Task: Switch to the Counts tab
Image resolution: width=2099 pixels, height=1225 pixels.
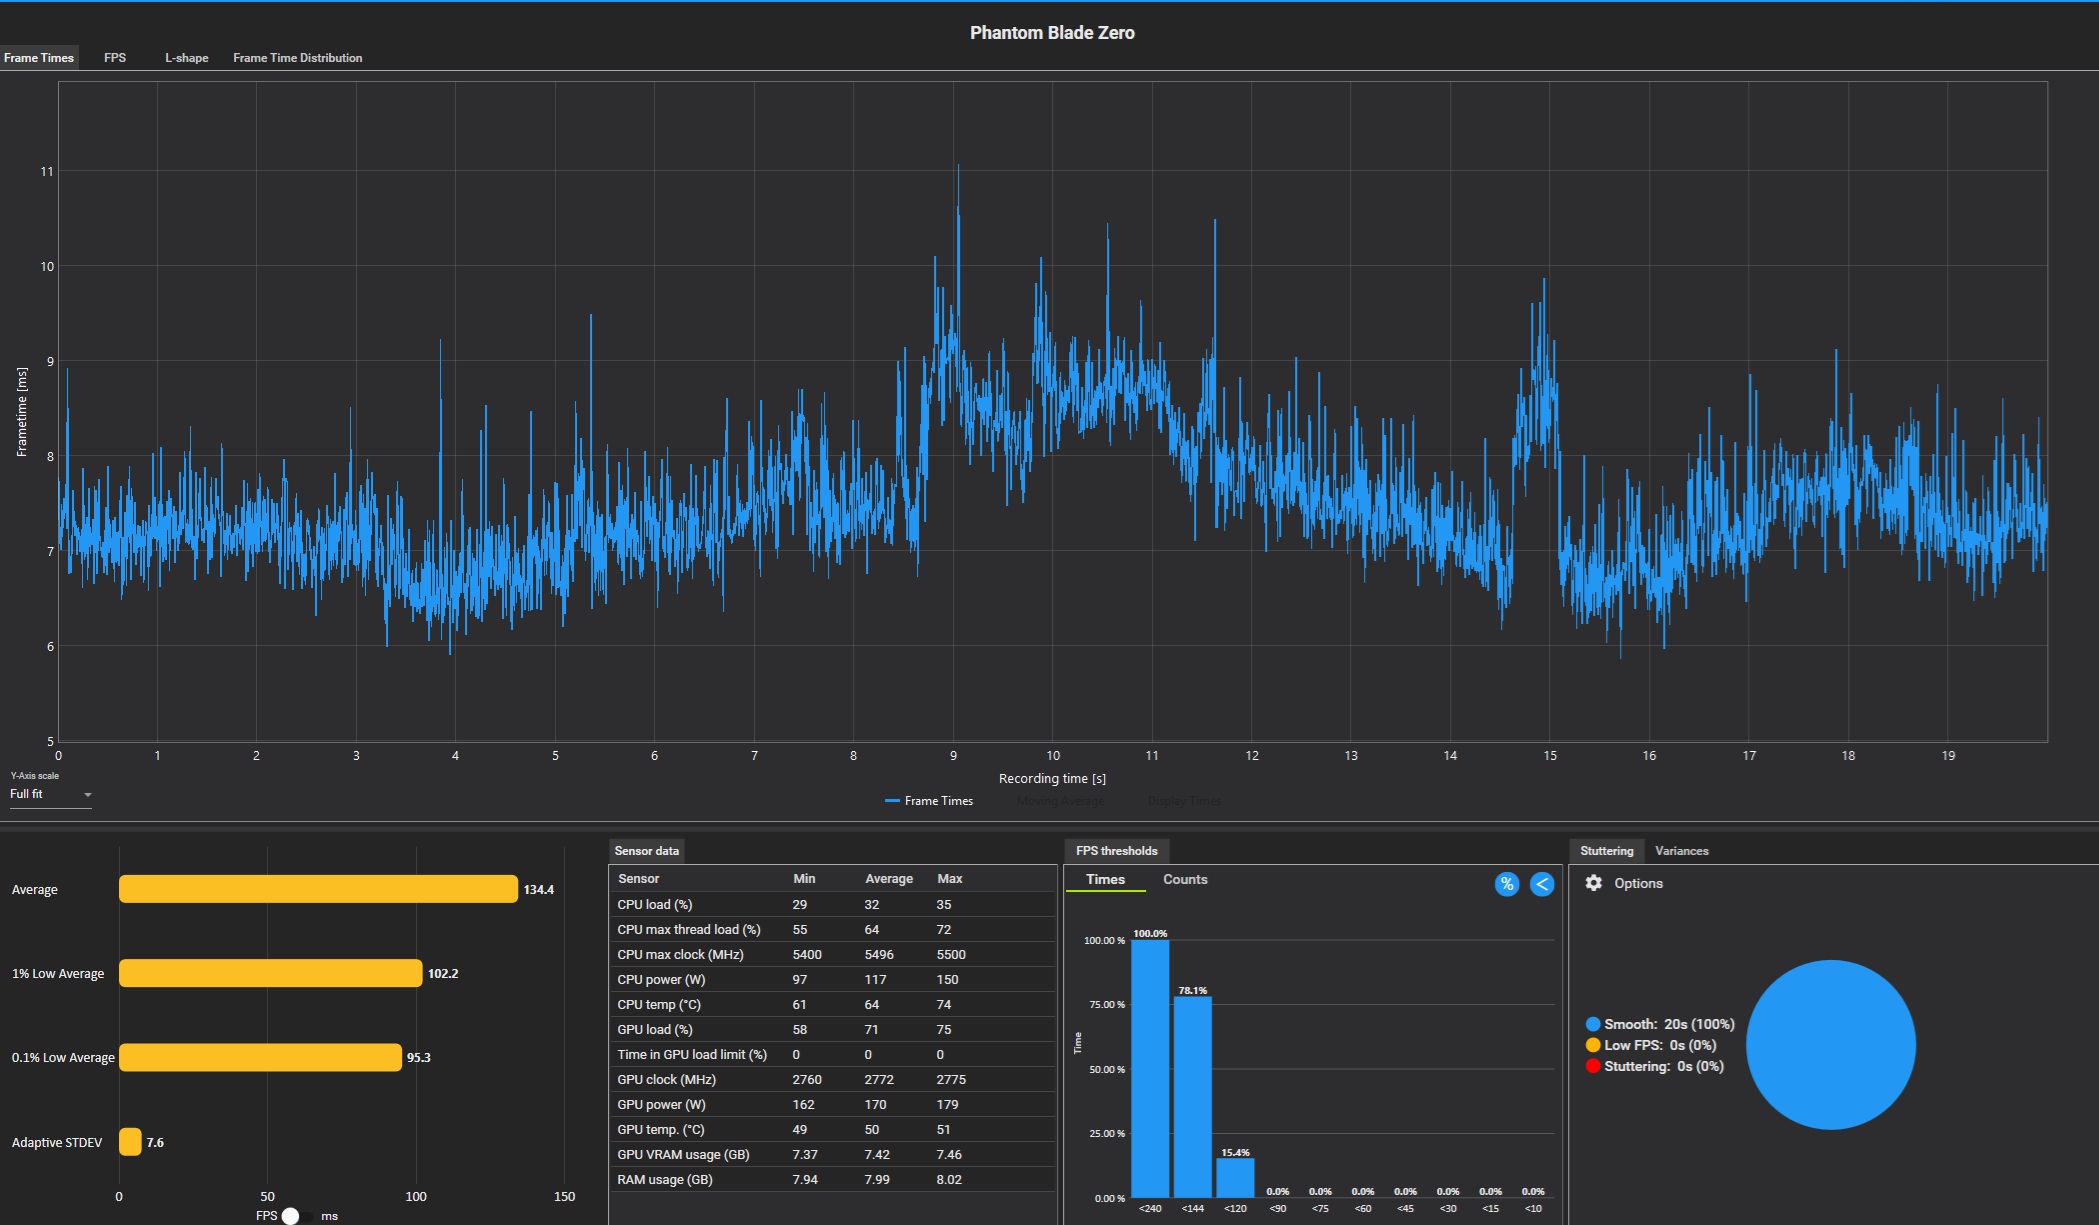Action: pyautogui.click(x=1185, y=879)
